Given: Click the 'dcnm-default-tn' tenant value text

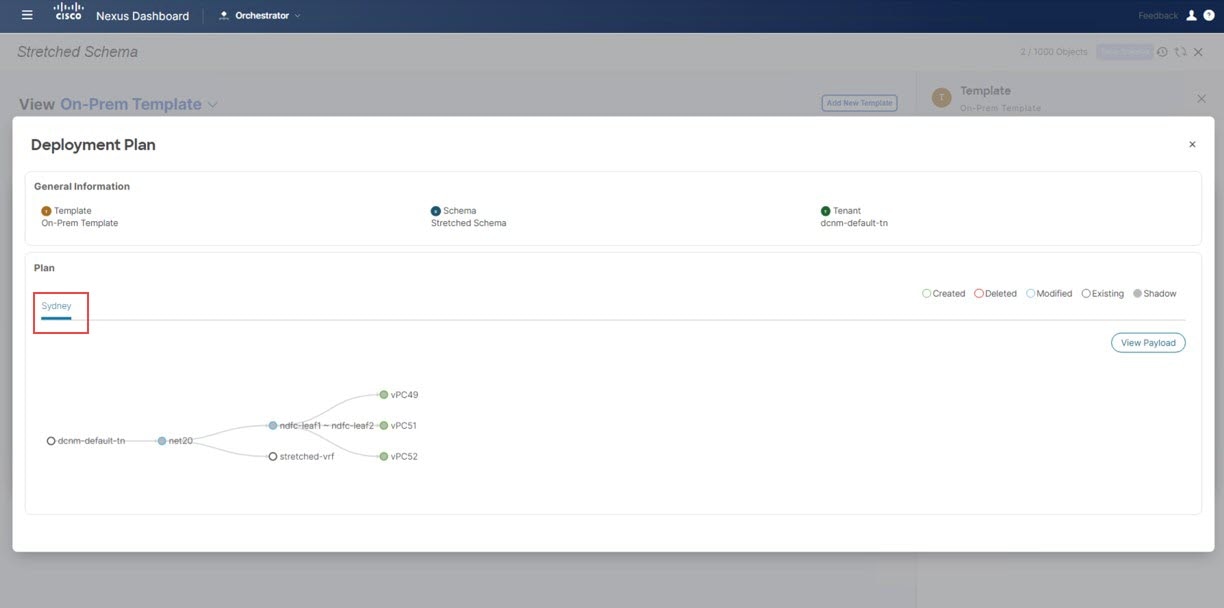Looking at the screenshot, I should click(854, 223).
